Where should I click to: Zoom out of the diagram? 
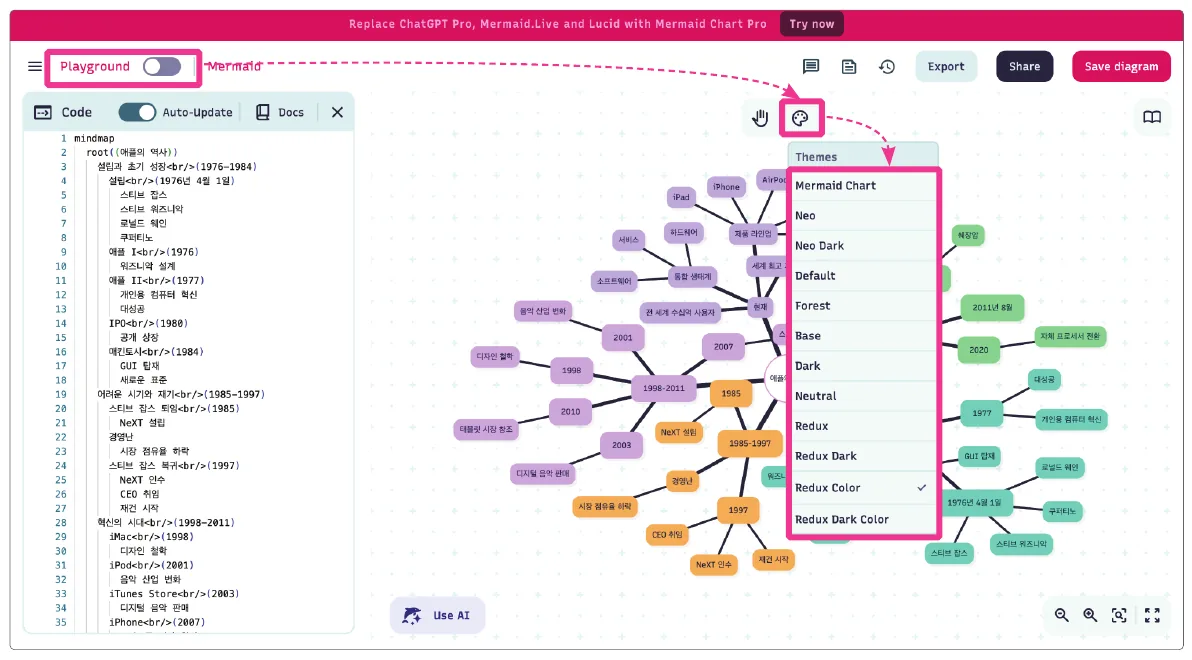click(x=1061, y=615)
